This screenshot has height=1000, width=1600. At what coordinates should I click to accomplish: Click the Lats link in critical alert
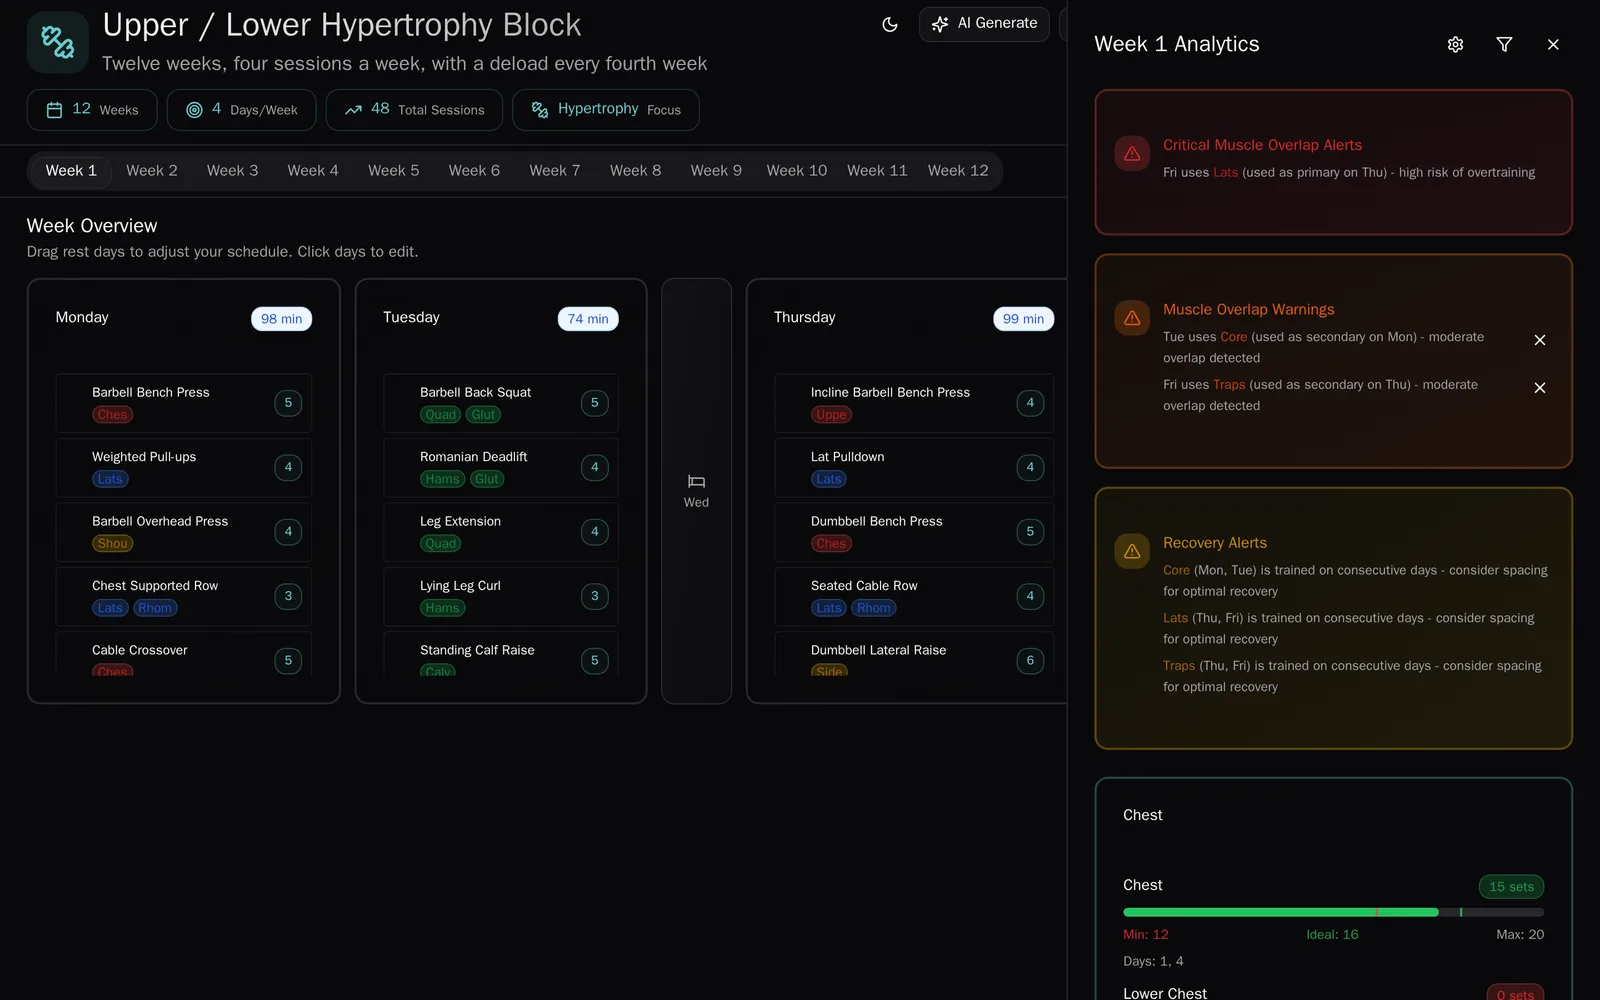[x=1226, y=173]
